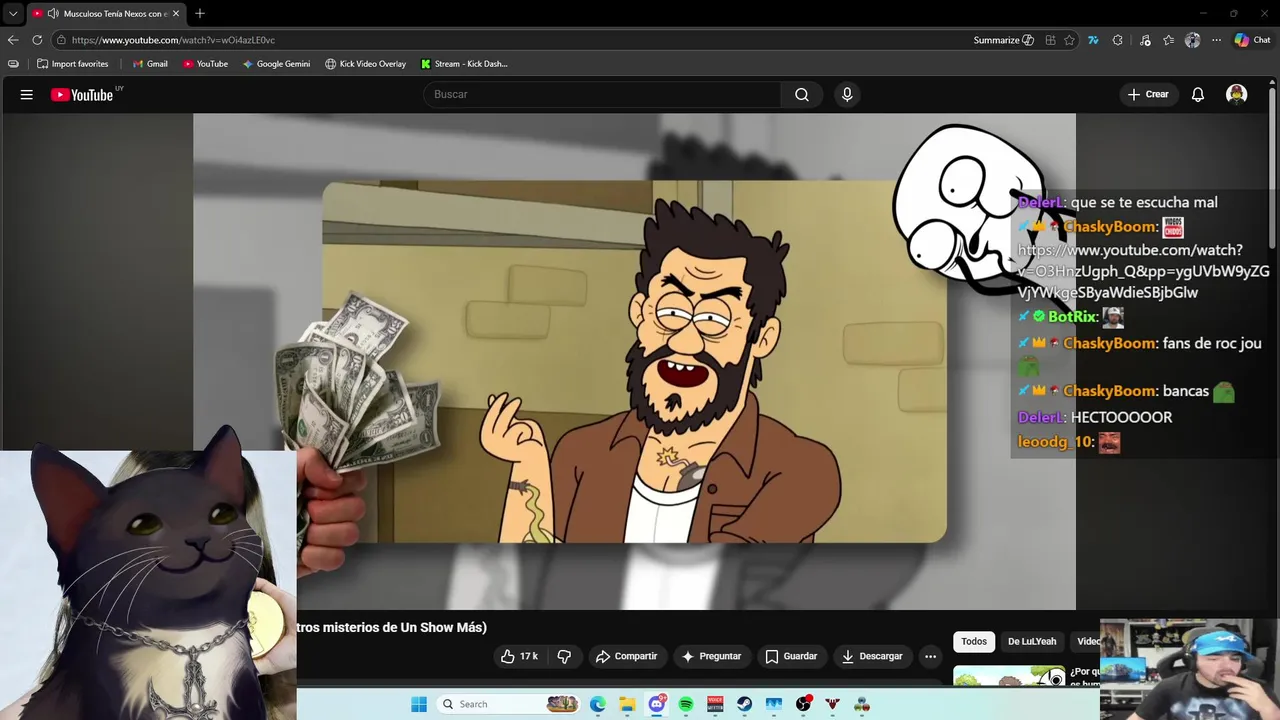The width and height of the screenshot is (1280, 720).
Task: Open a new browser tab with plus
Action: 200,14
